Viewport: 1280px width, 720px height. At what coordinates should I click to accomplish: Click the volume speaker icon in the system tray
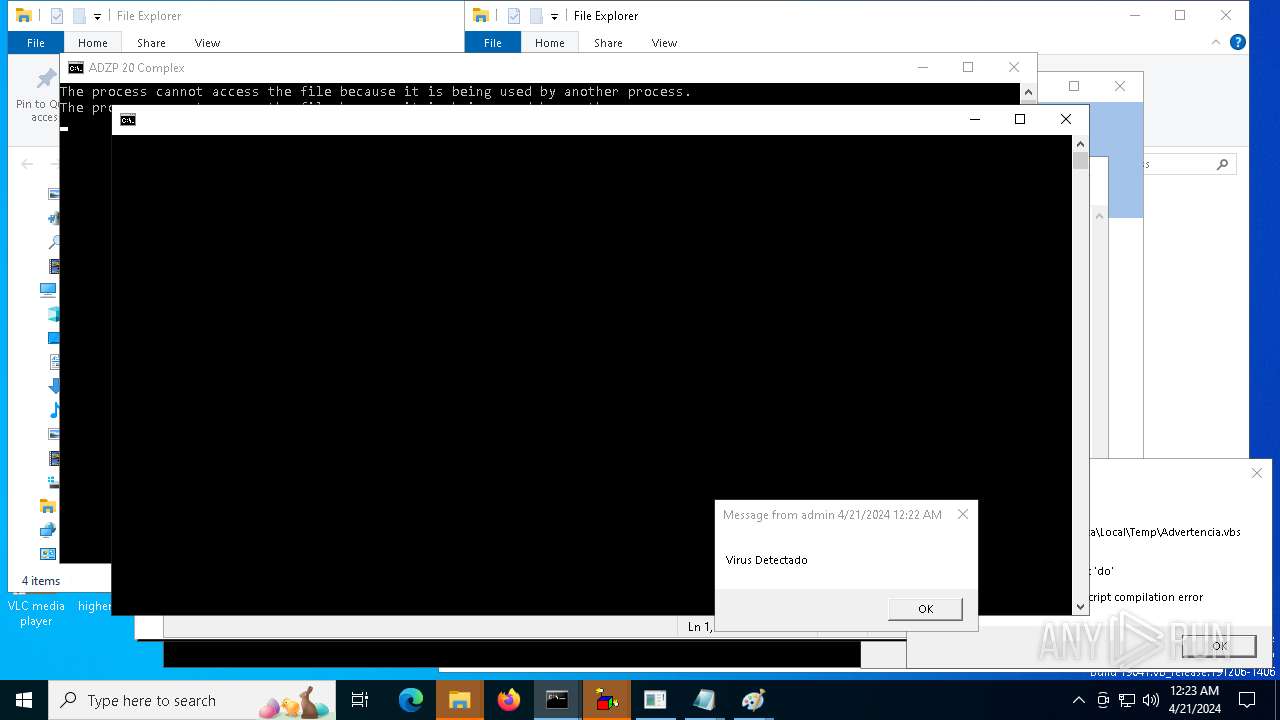(1150, 700)
